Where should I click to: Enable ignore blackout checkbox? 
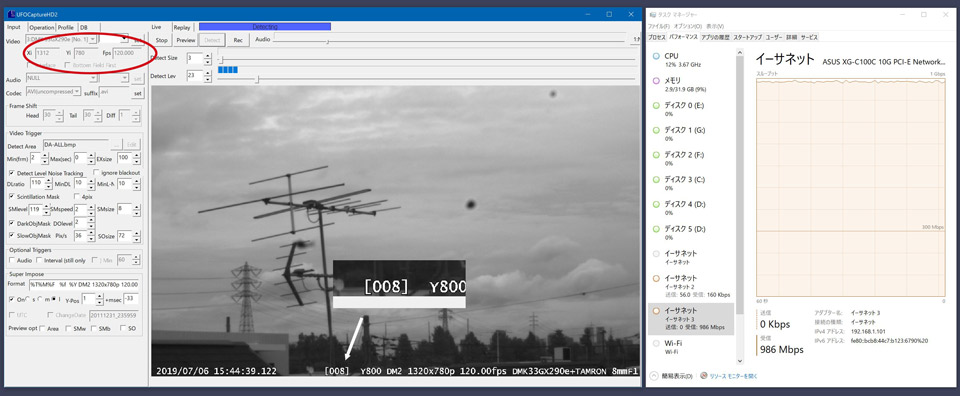coord(96,173)
